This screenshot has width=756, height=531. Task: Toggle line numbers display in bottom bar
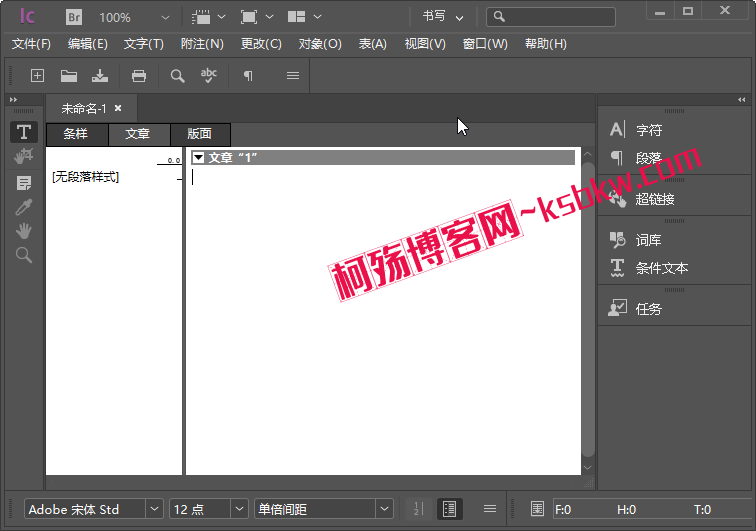418,509
